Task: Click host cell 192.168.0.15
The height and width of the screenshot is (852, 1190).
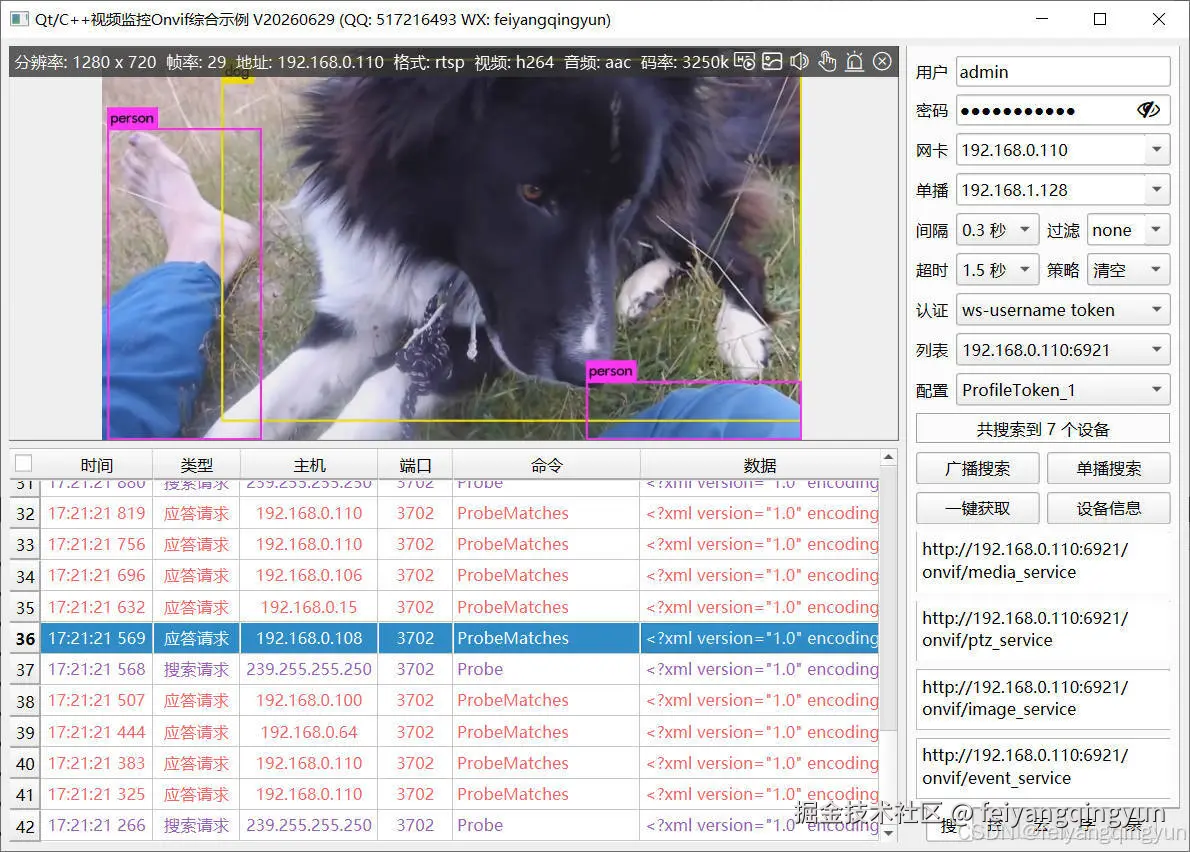Action: (x=309, y=607)
